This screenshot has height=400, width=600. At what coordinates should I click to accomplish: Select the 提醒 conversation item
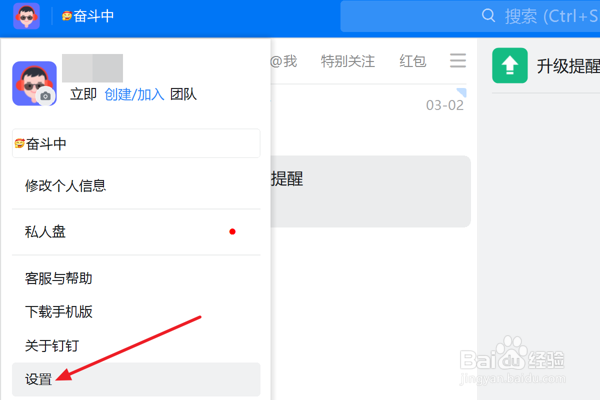[370, 191]
